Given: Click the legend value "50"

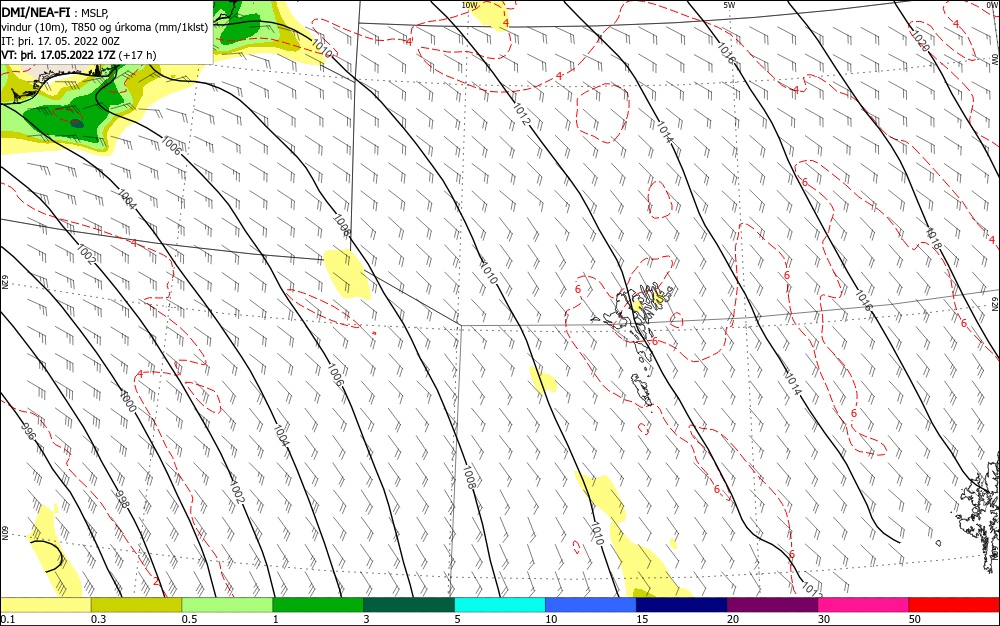Looking at the screenshot, I should [x=915, y=619].
